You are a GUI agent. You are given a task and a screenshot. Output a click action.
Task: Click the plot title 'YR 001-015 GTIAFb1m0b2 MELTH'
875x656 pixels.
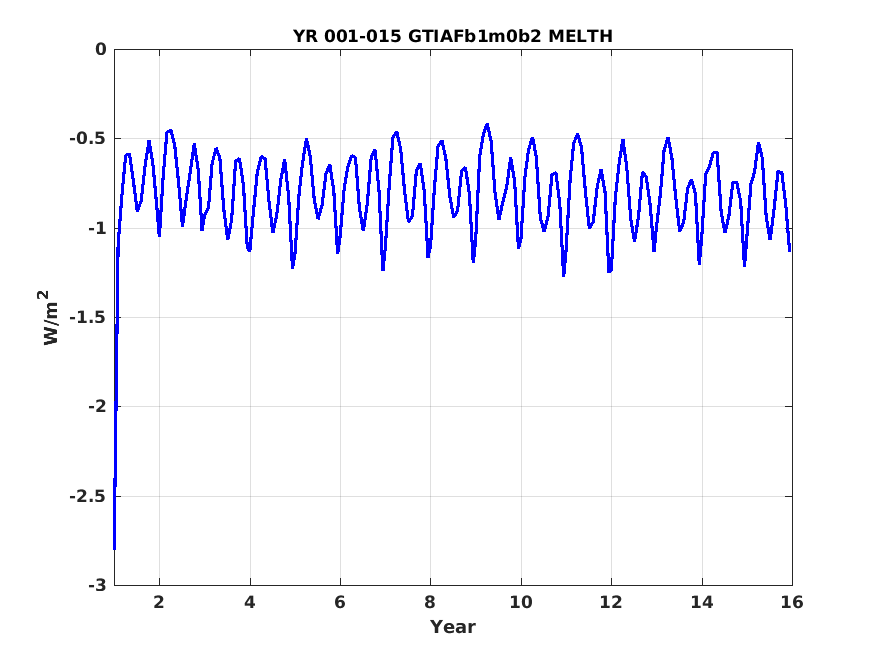click(453, 36)
